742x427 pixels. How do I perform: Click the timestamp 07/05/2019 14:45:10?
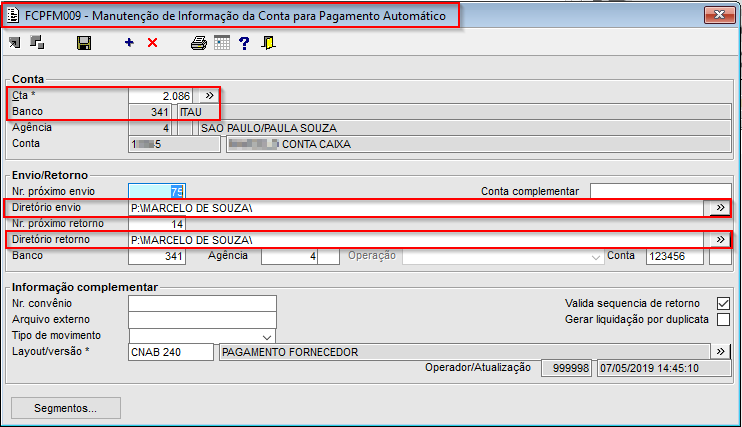[x=664, y=368]
